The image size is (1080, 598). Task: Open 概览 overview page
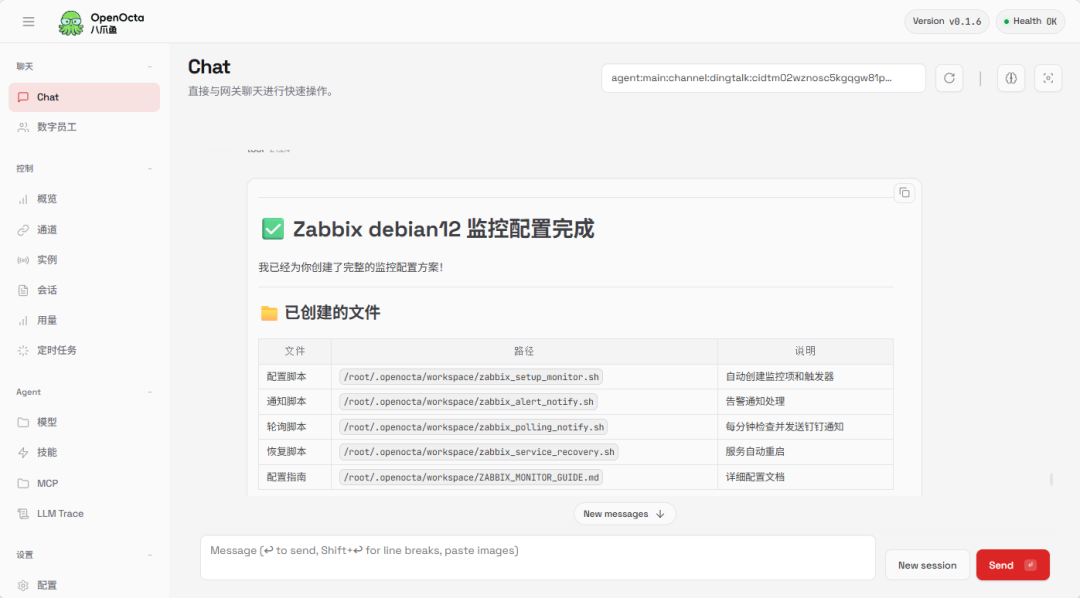tap(84, 199)
